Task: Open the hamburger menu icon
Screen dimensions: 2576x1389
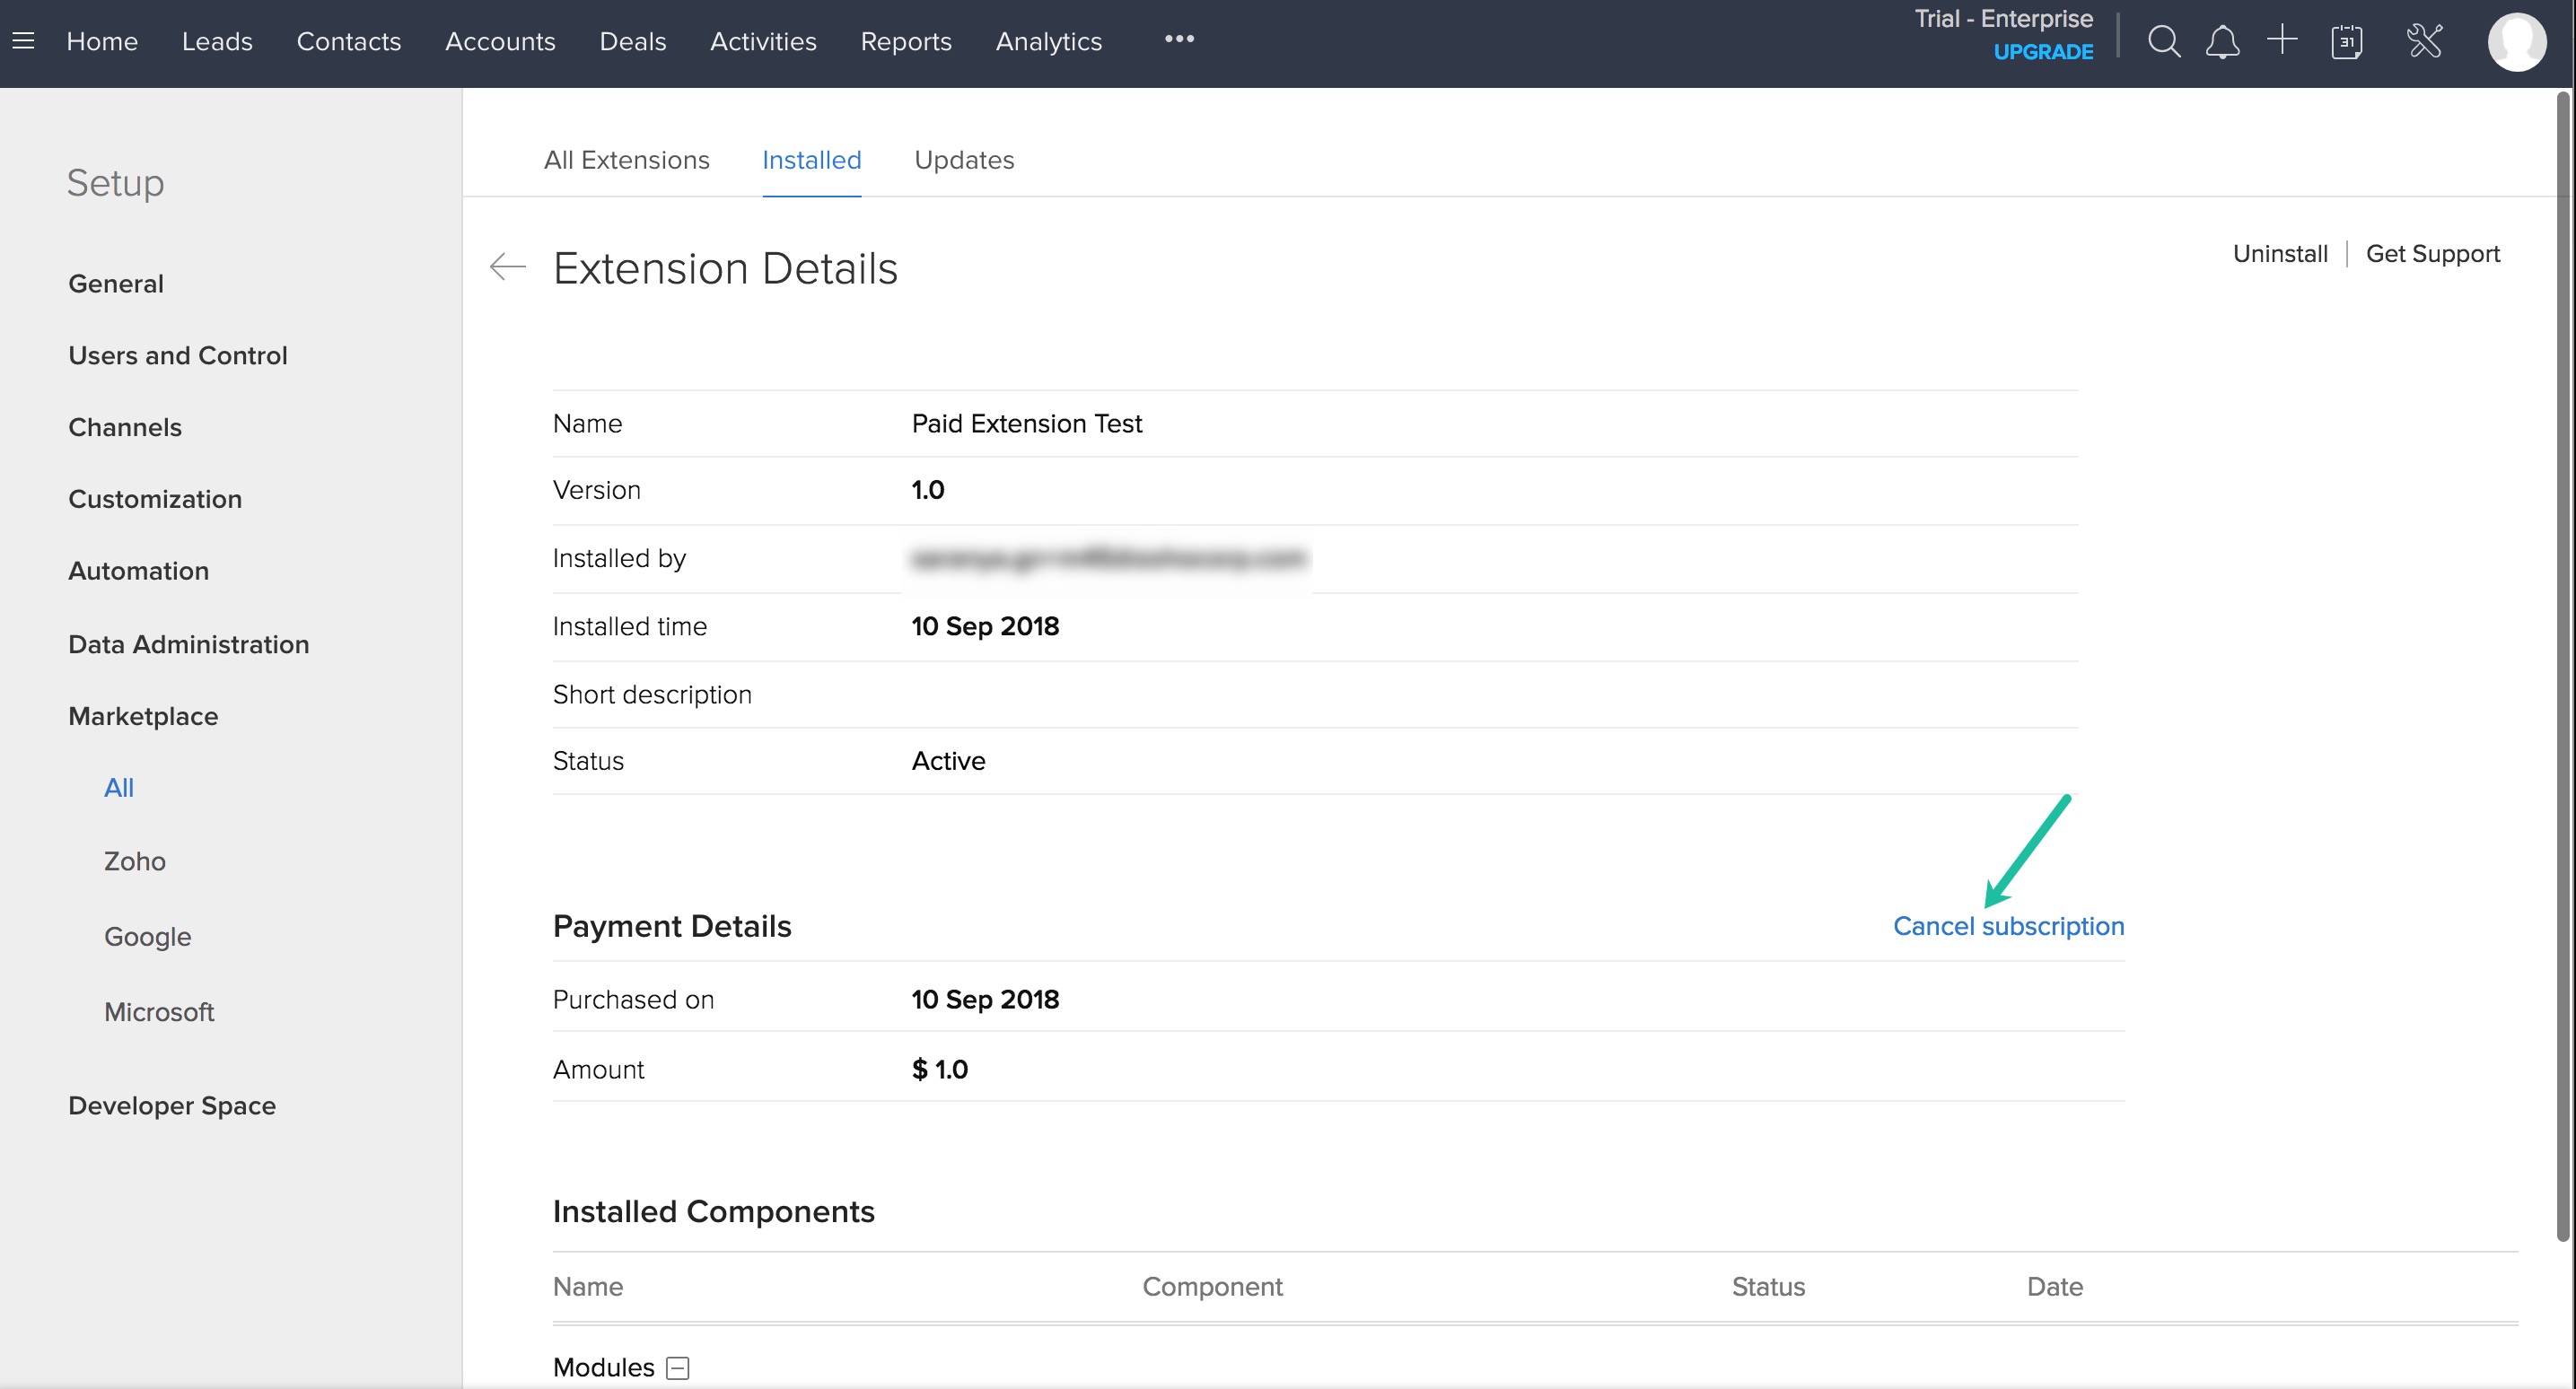Action: click(x=23, y=41)
